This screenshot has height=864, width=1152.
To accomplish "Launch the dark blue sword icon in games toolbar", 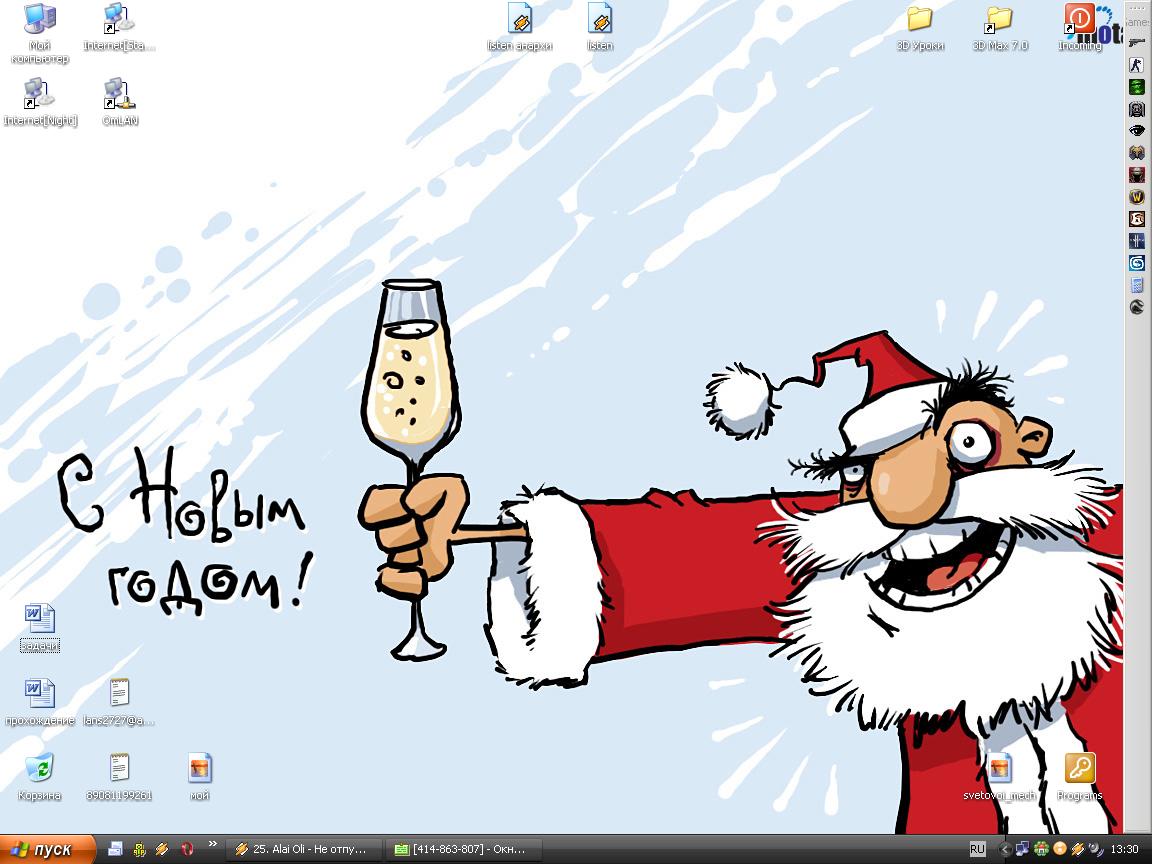I will tap(1137, 241).
